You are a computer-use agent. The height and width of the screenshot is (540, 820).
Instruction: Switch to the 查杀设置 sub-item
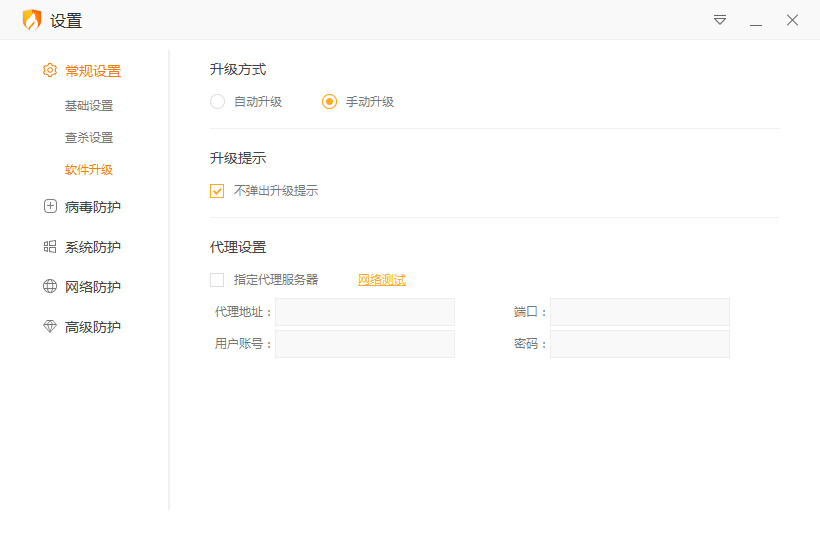pos(89,138)
